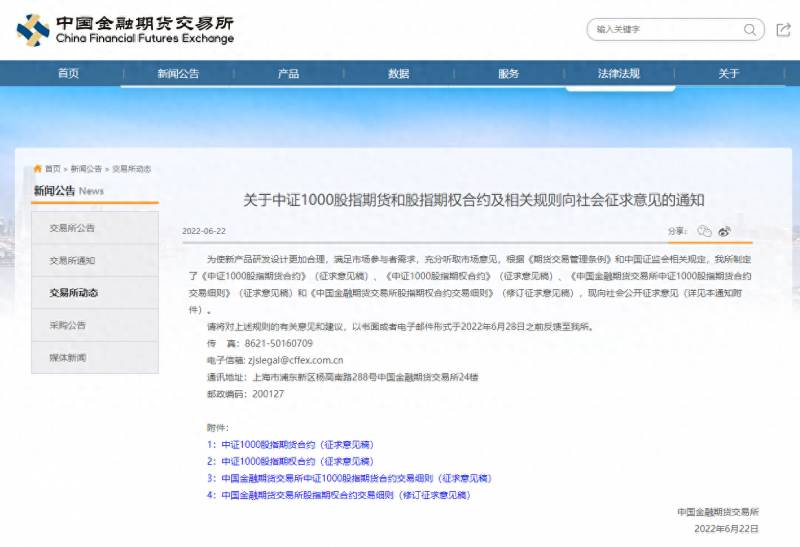Click the 新闻公告 News sidebar heading

pyautogui.click(x=69, y=191)
